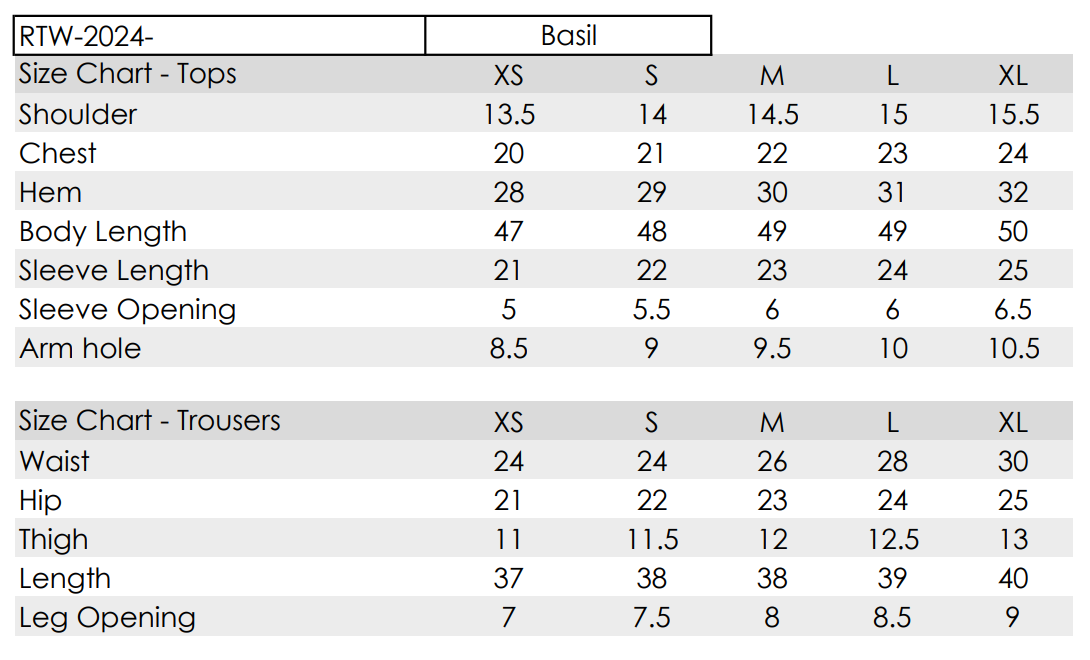Image resolution: width=1090 pixels, height=660 pixels.
Task: Click the RTW-2024- header cell
Action: point(219,35)
